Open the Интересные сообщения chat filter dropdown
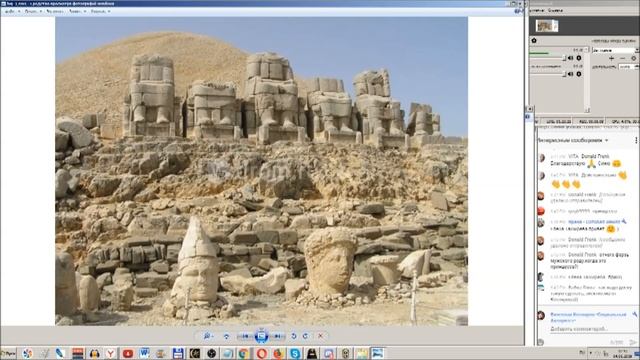Screen dimensions: 640x360 click(x=573, y=140)
